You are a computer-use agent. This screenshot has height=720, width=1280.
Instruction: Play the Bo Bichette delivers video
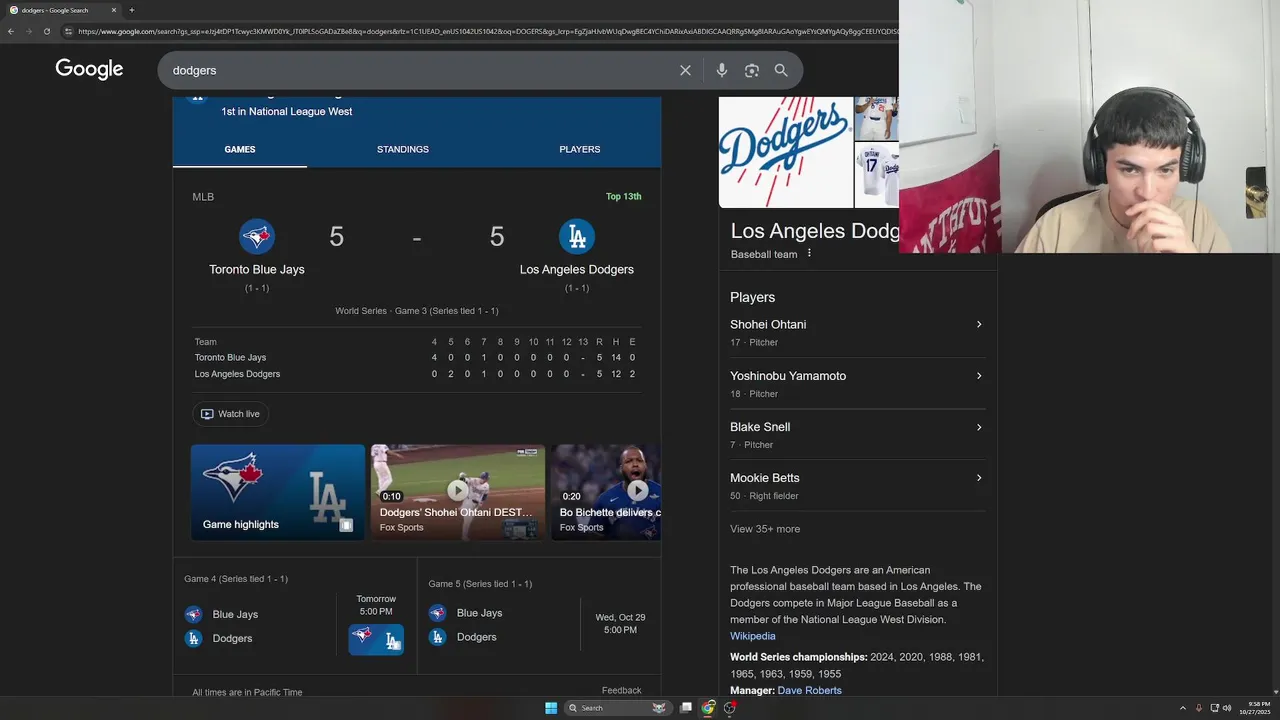606,491
